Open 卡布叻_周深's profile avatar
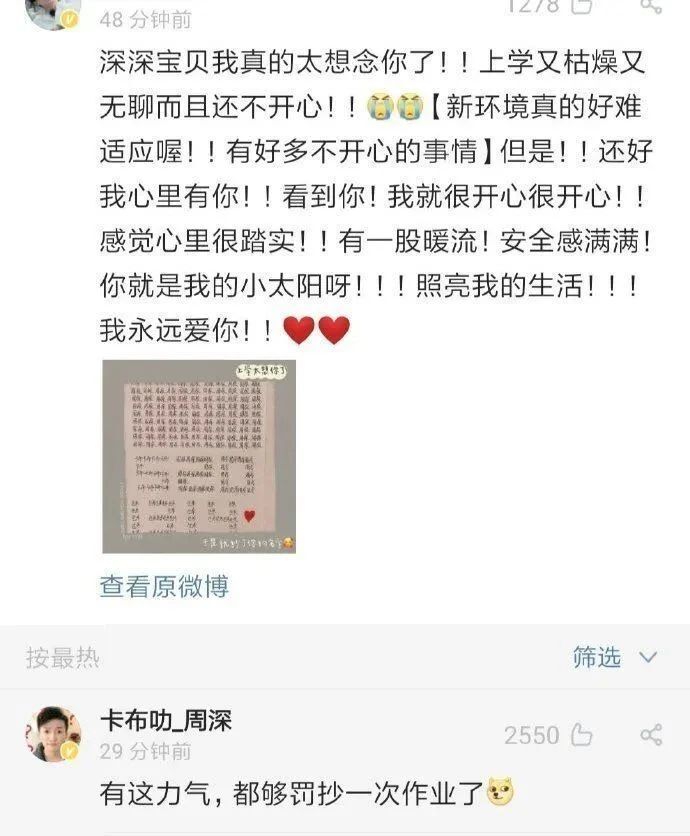Screen dimensions: 690x836 click(x=53, y=734)
